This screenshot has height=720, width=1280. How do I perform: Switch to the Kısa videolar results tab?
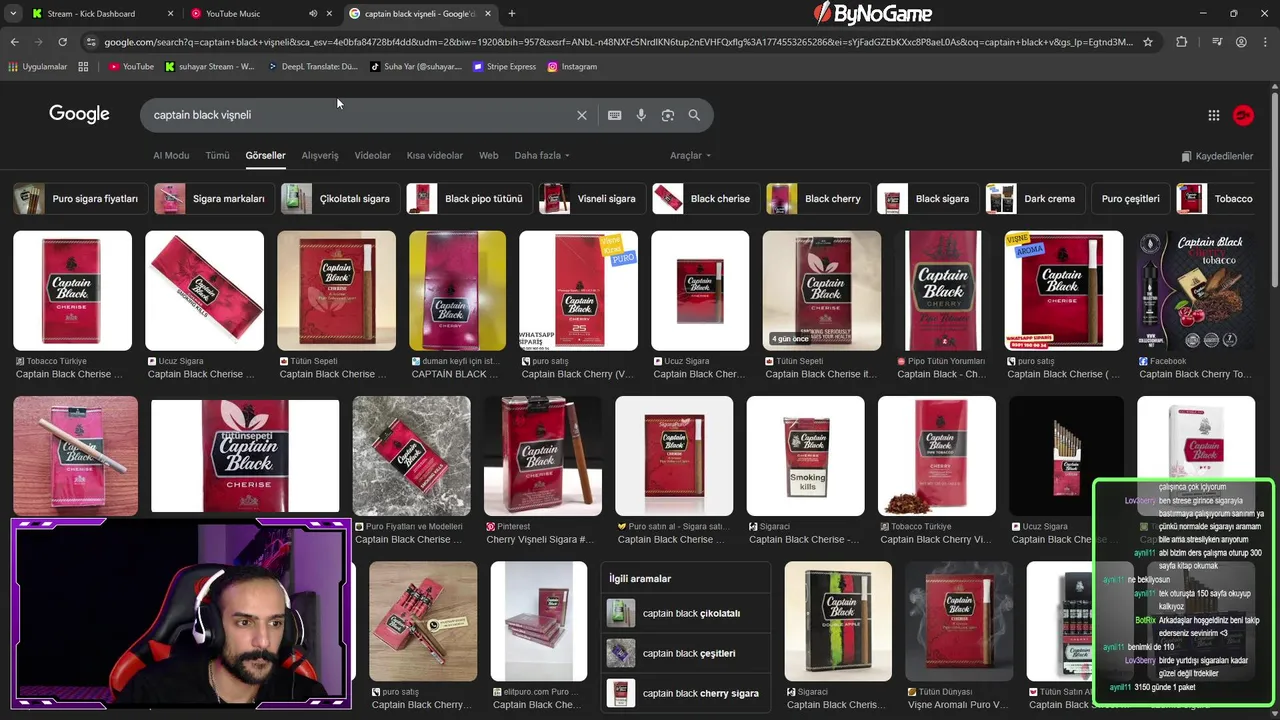(x=435, y=156)
